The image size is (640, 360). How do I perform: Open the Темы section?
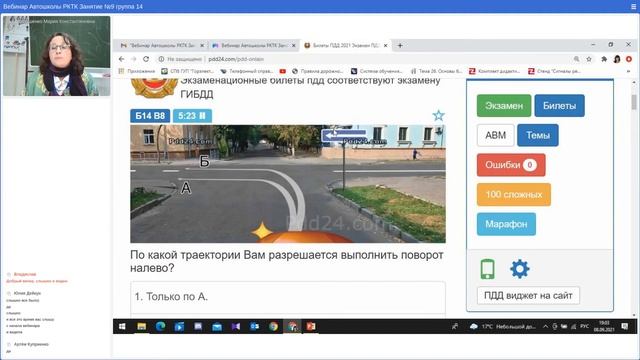point(538,135)
